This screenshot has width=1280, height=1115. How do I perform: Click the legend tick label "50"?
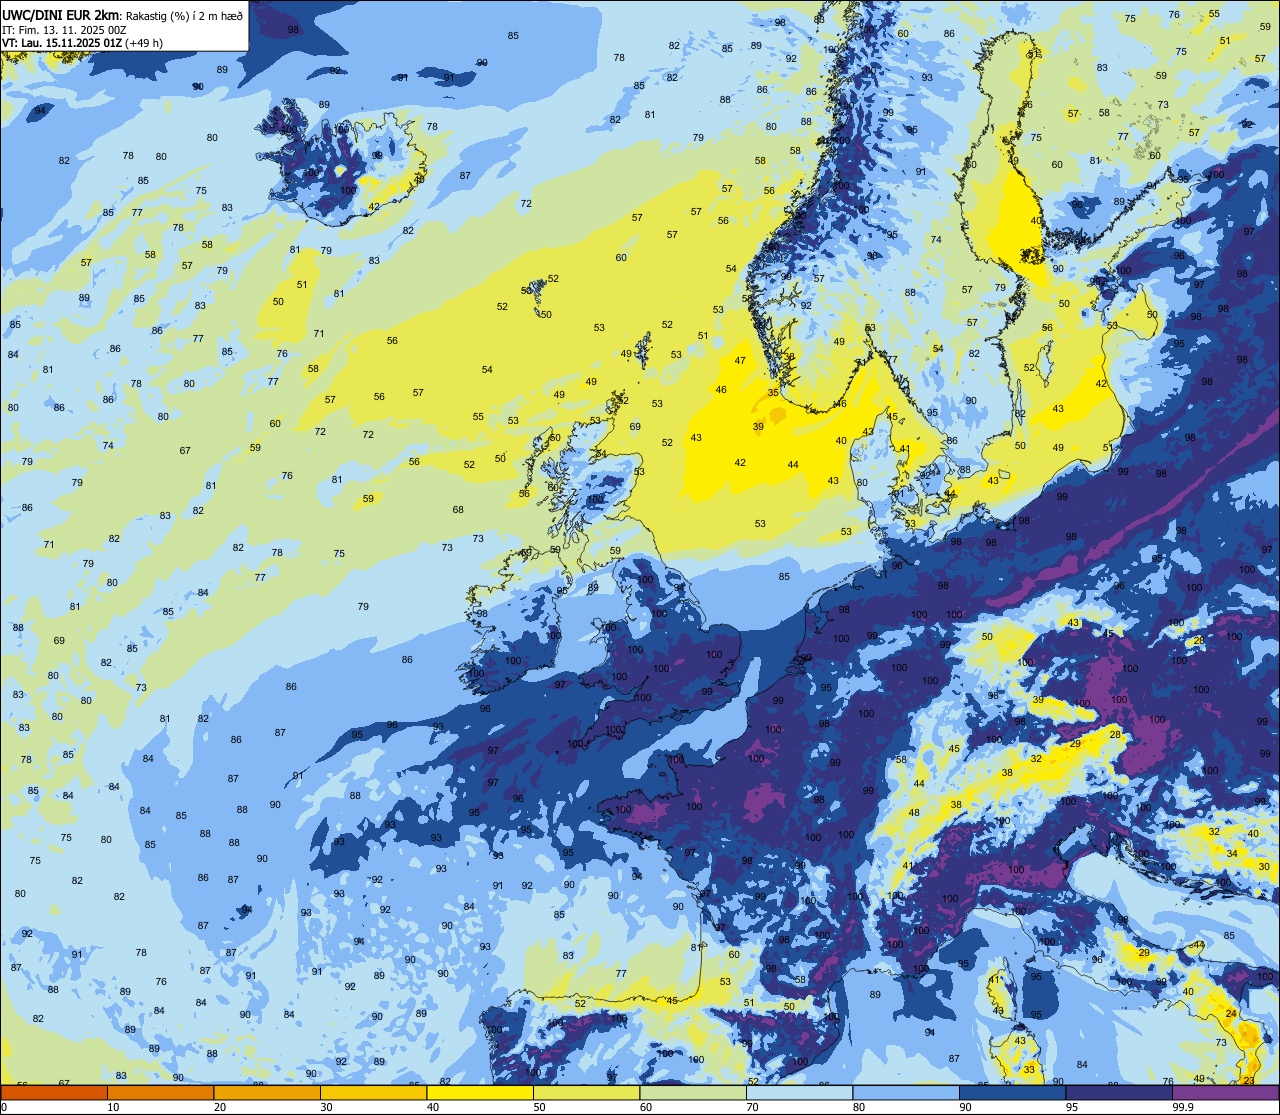coord(539,1107)
